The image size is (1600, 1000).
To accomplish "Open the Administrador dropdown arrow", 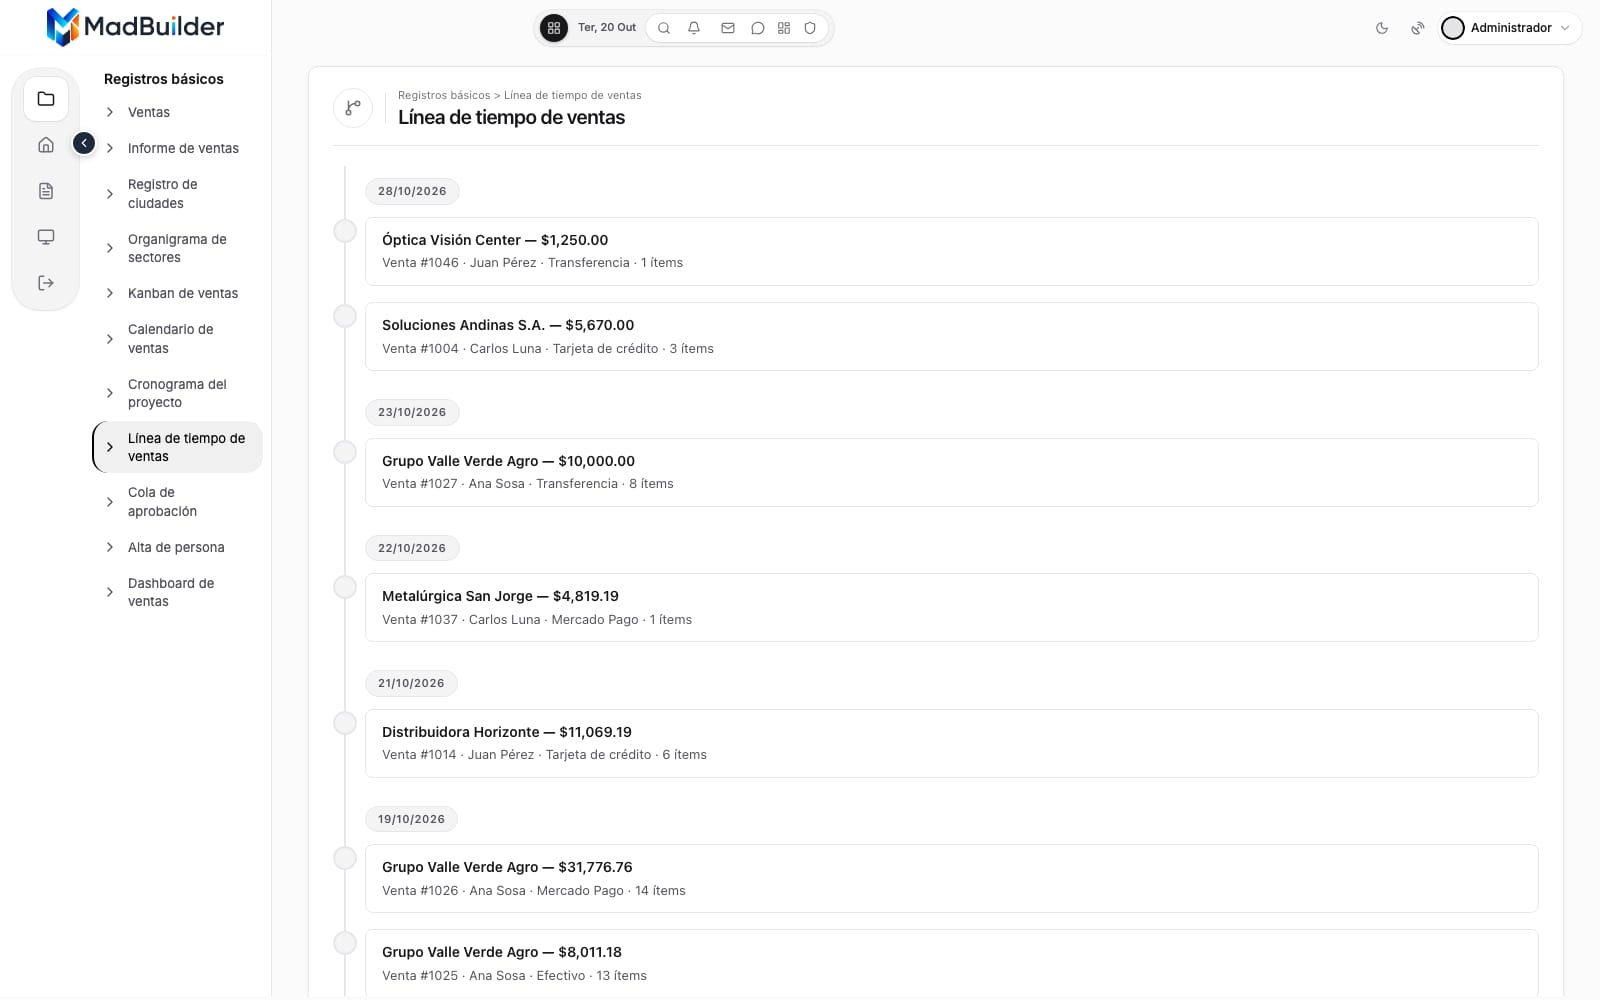I will pyautogui.click(x=1565, y=28).
